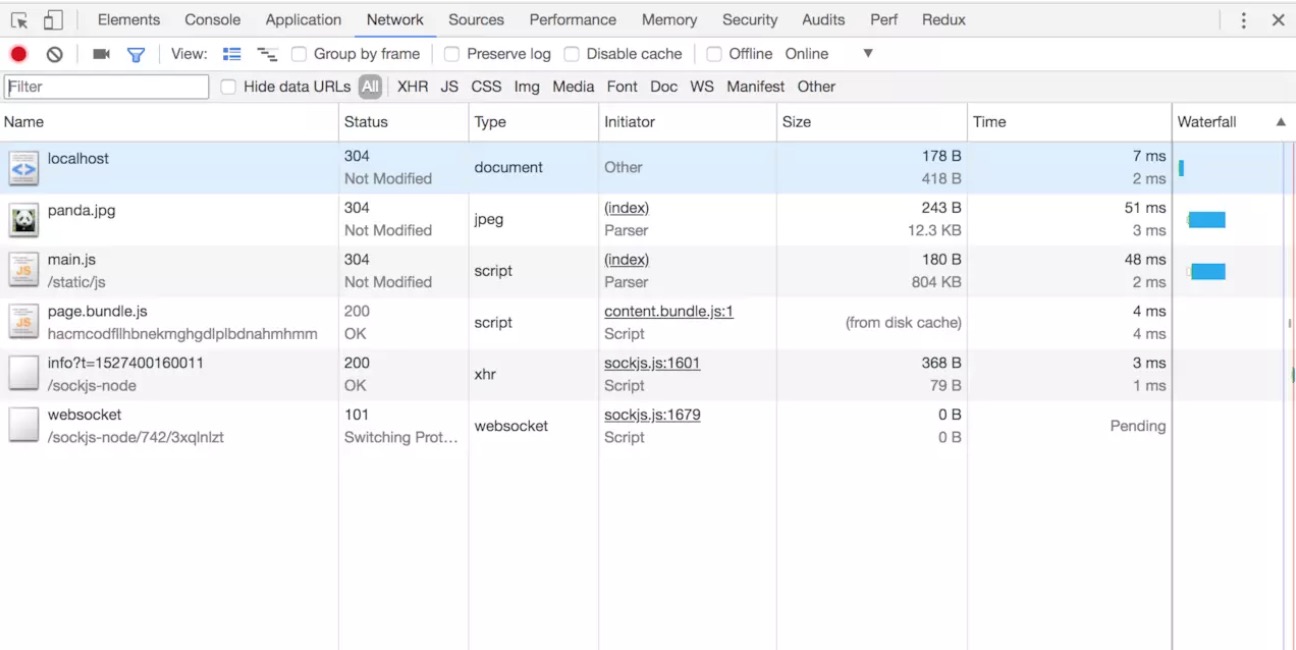1296x650 pixels.
Task: Switch to large request rows view icon
Action: [x=231, y=54]
